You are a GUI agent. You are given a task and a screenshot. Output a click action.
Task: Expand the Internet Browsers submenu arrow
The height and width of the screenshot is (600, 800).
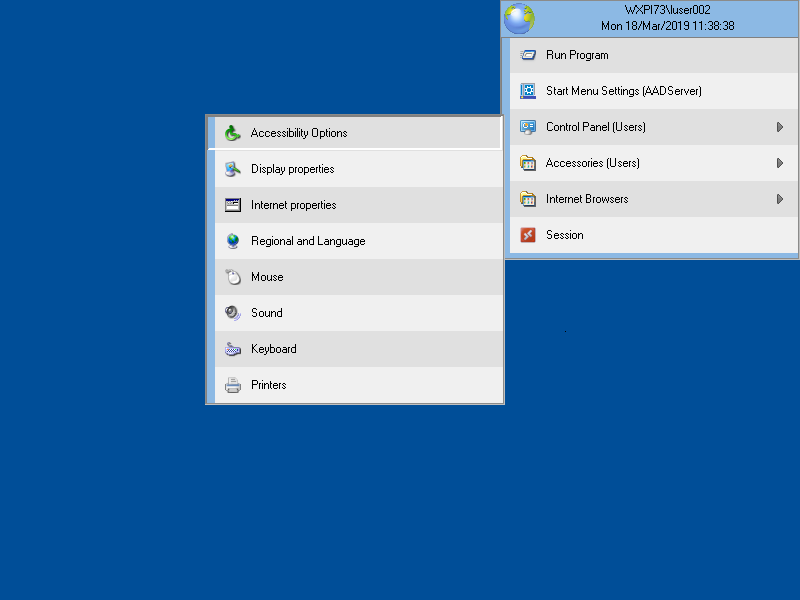tap(779, 199)
